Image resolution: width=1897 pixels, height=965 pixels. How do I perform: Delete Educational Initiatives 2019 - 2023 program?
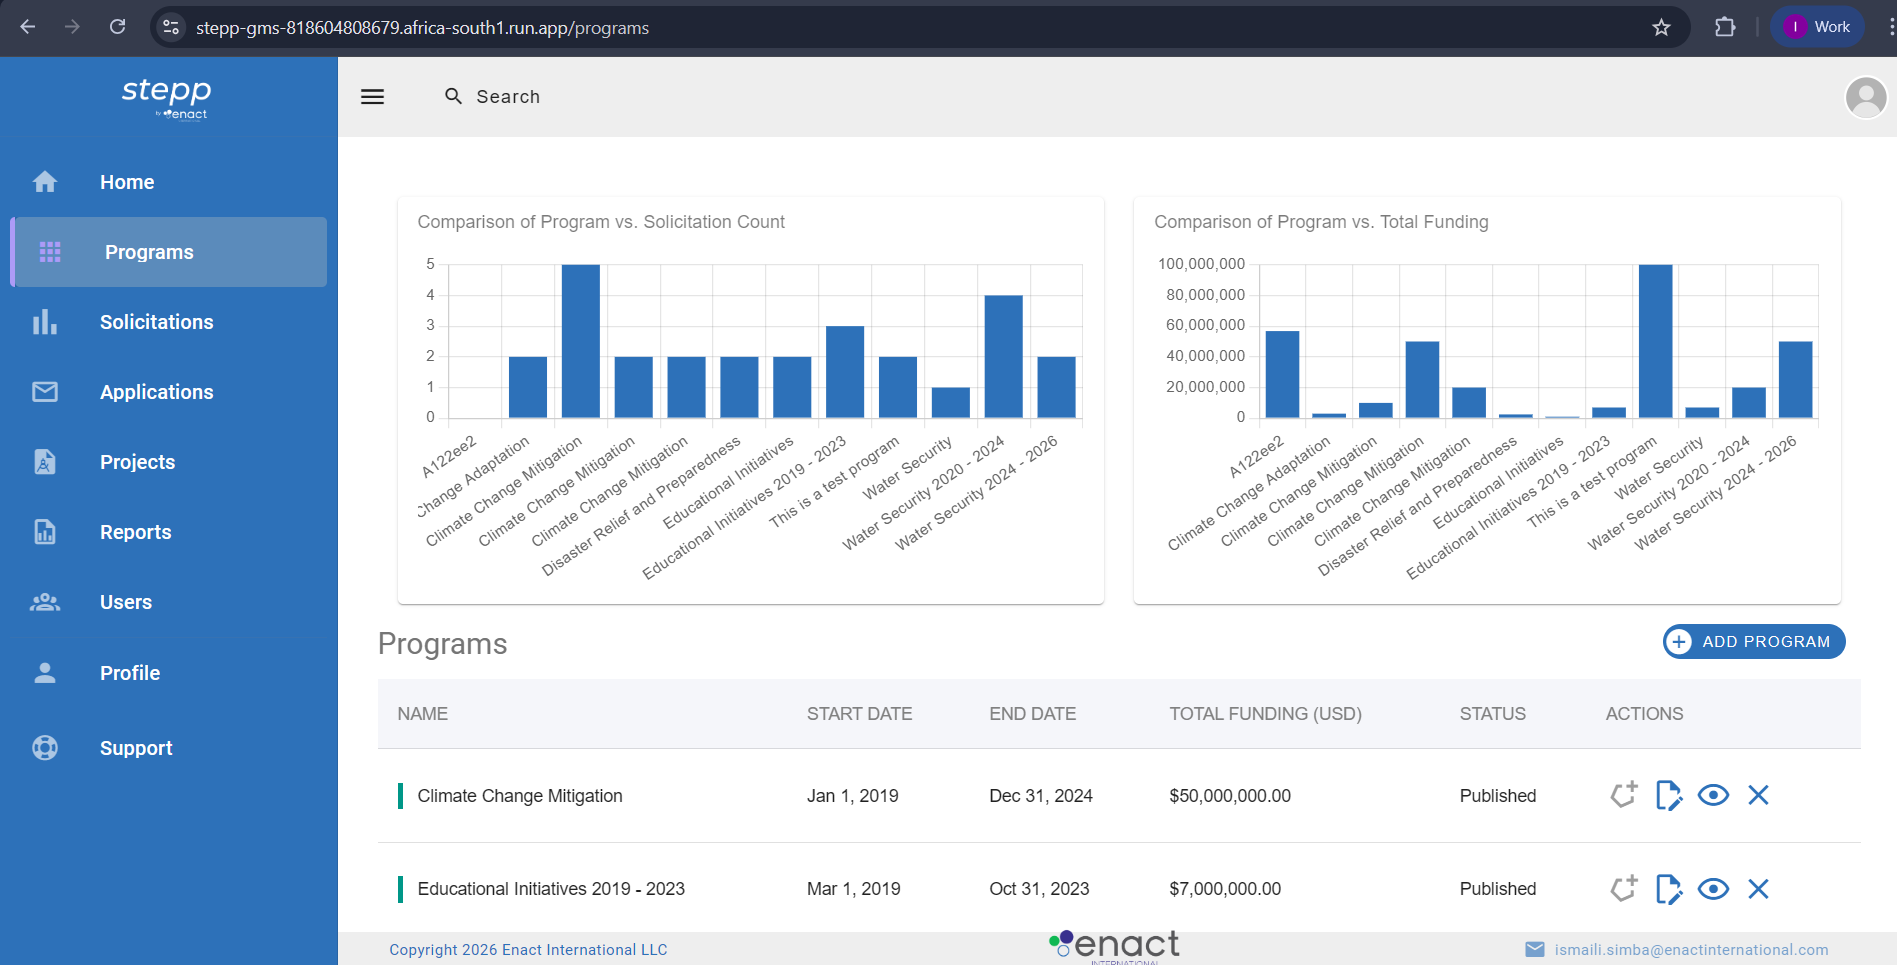pos(1758,889)
